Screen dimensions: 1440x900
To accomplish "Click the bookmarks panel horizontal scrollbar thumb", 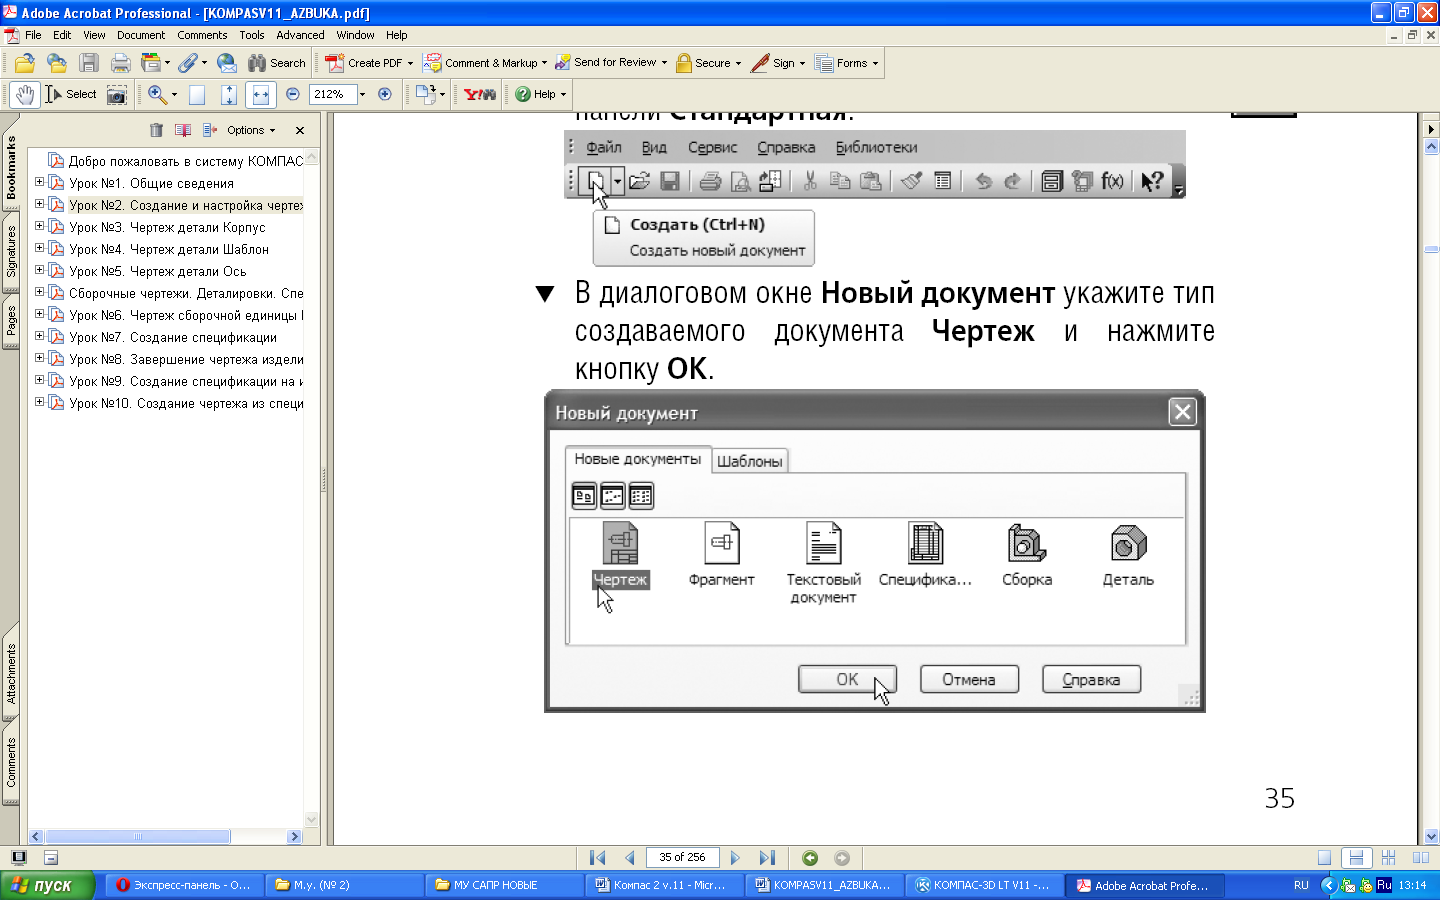I will coord(138,836).
